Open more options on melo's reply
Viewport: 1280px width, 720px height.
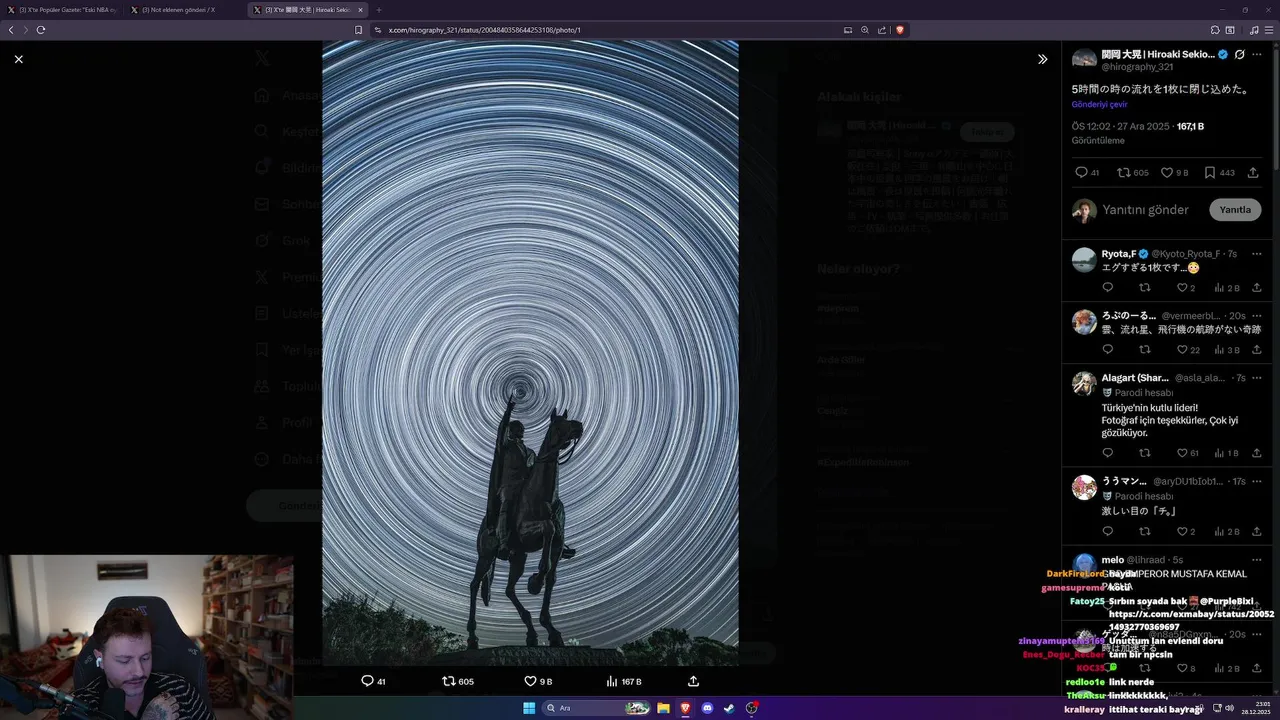pos(1257,559)
